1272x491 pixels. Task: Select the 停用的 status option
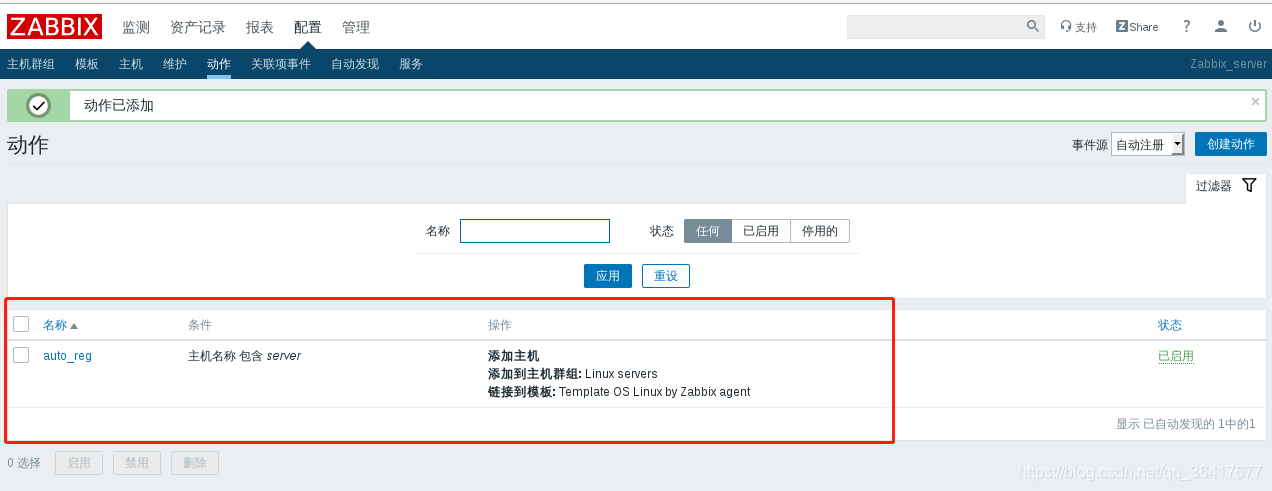click(820, 231)
